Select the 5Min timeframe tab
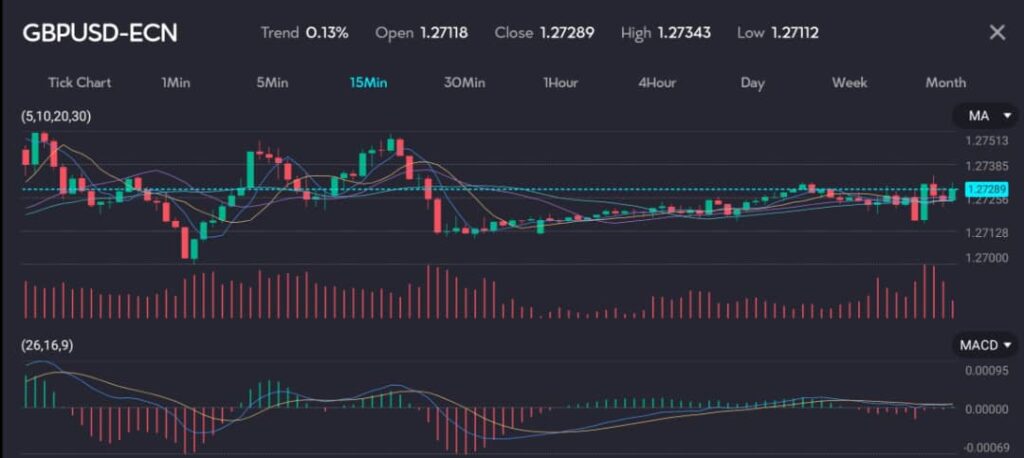1024x458 pixels. point(272,82)
